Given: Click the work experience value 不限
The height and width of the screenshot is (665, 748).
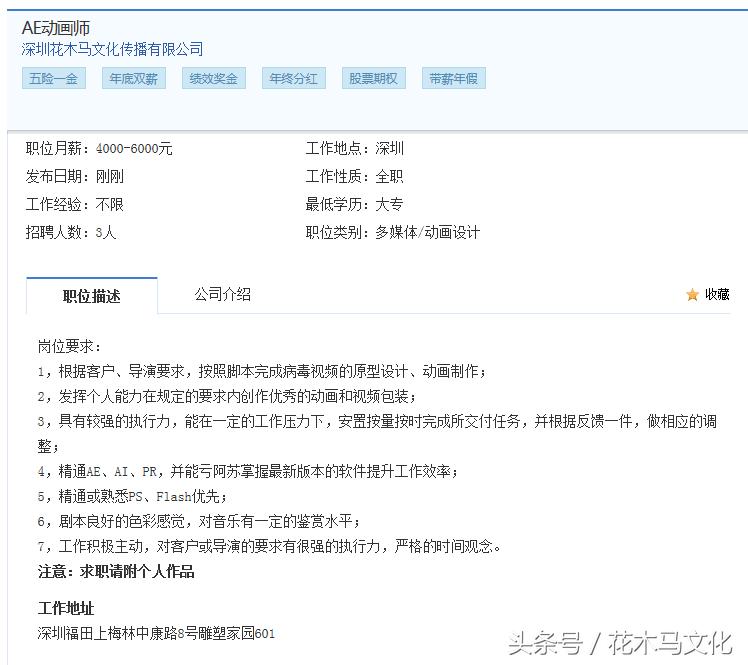Looking at the screenshot, I should tap(110, 204).
